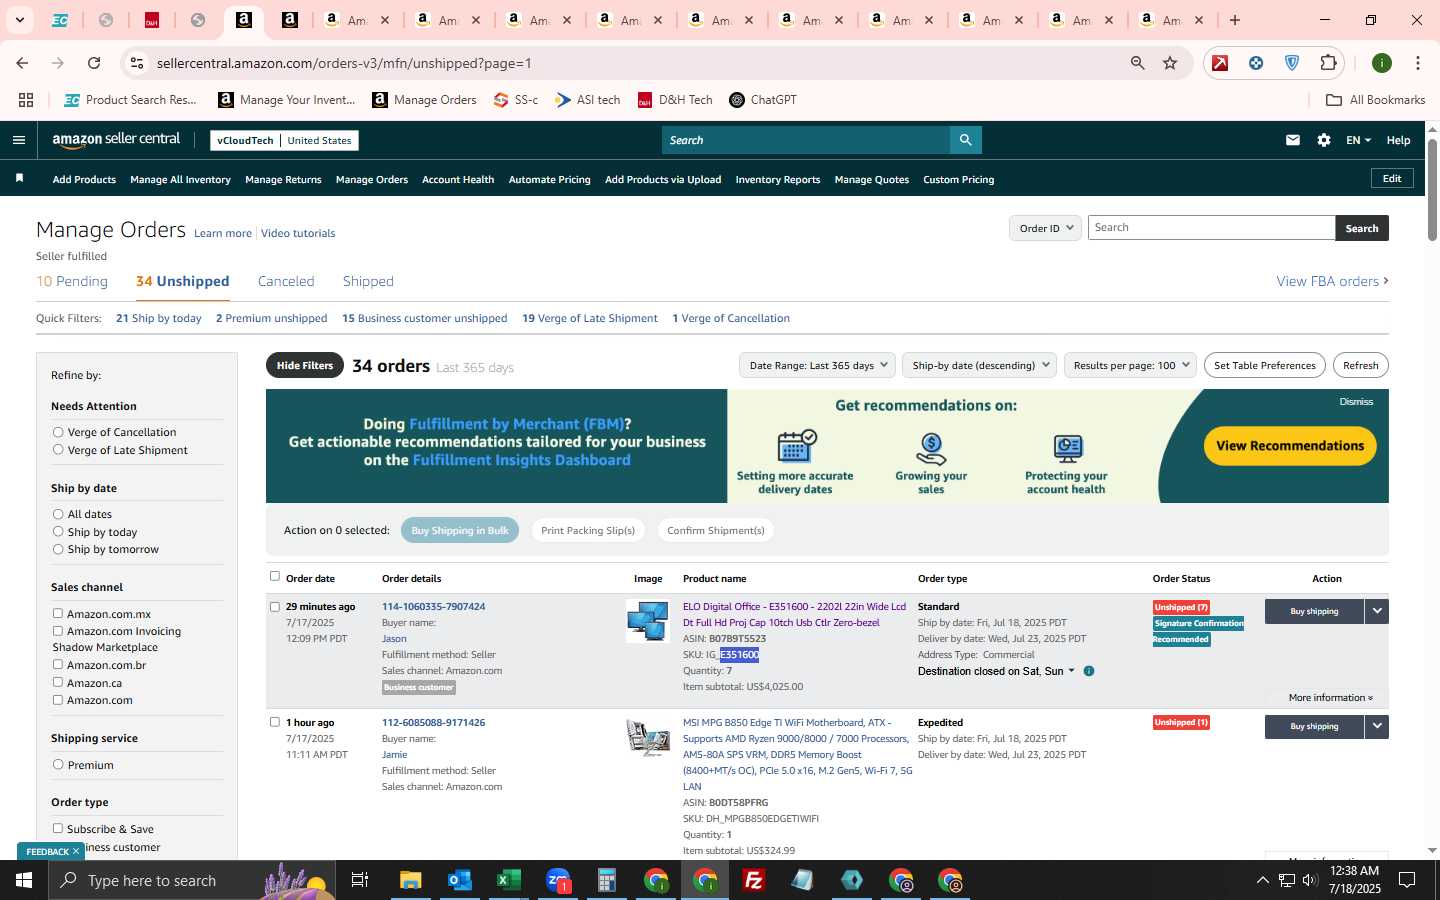Image resolution: width=1440 pixels, height=900 pixels.
Task: Tick the checkbox for order 114-1060335-7907424
Action: (275, 606)
